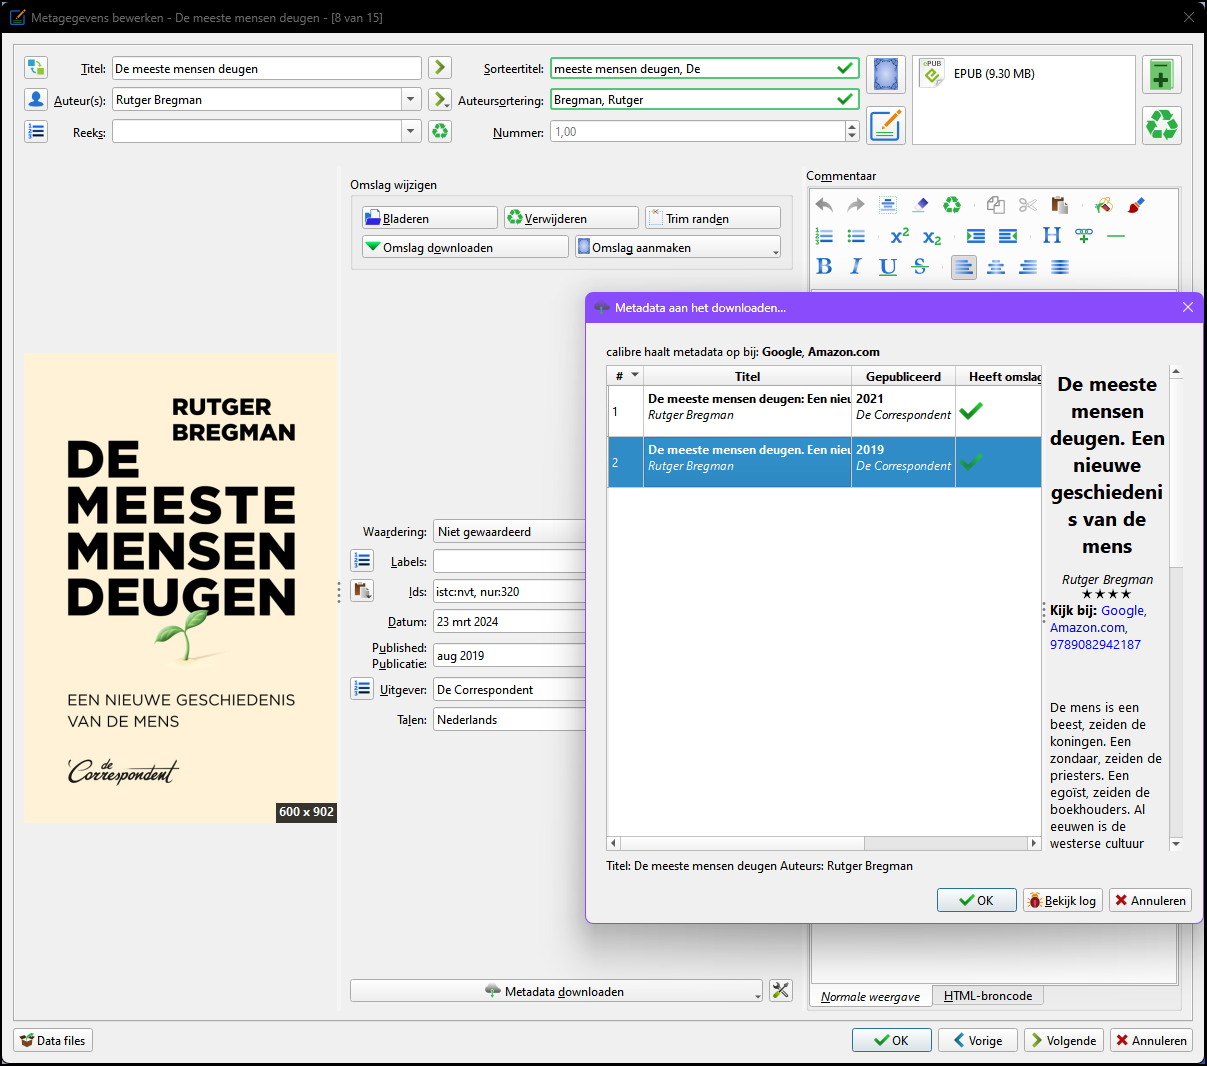Viewport: 1207px width, 1066px height.
Task: Toggle left text alignment
Action: click(964, 267)
